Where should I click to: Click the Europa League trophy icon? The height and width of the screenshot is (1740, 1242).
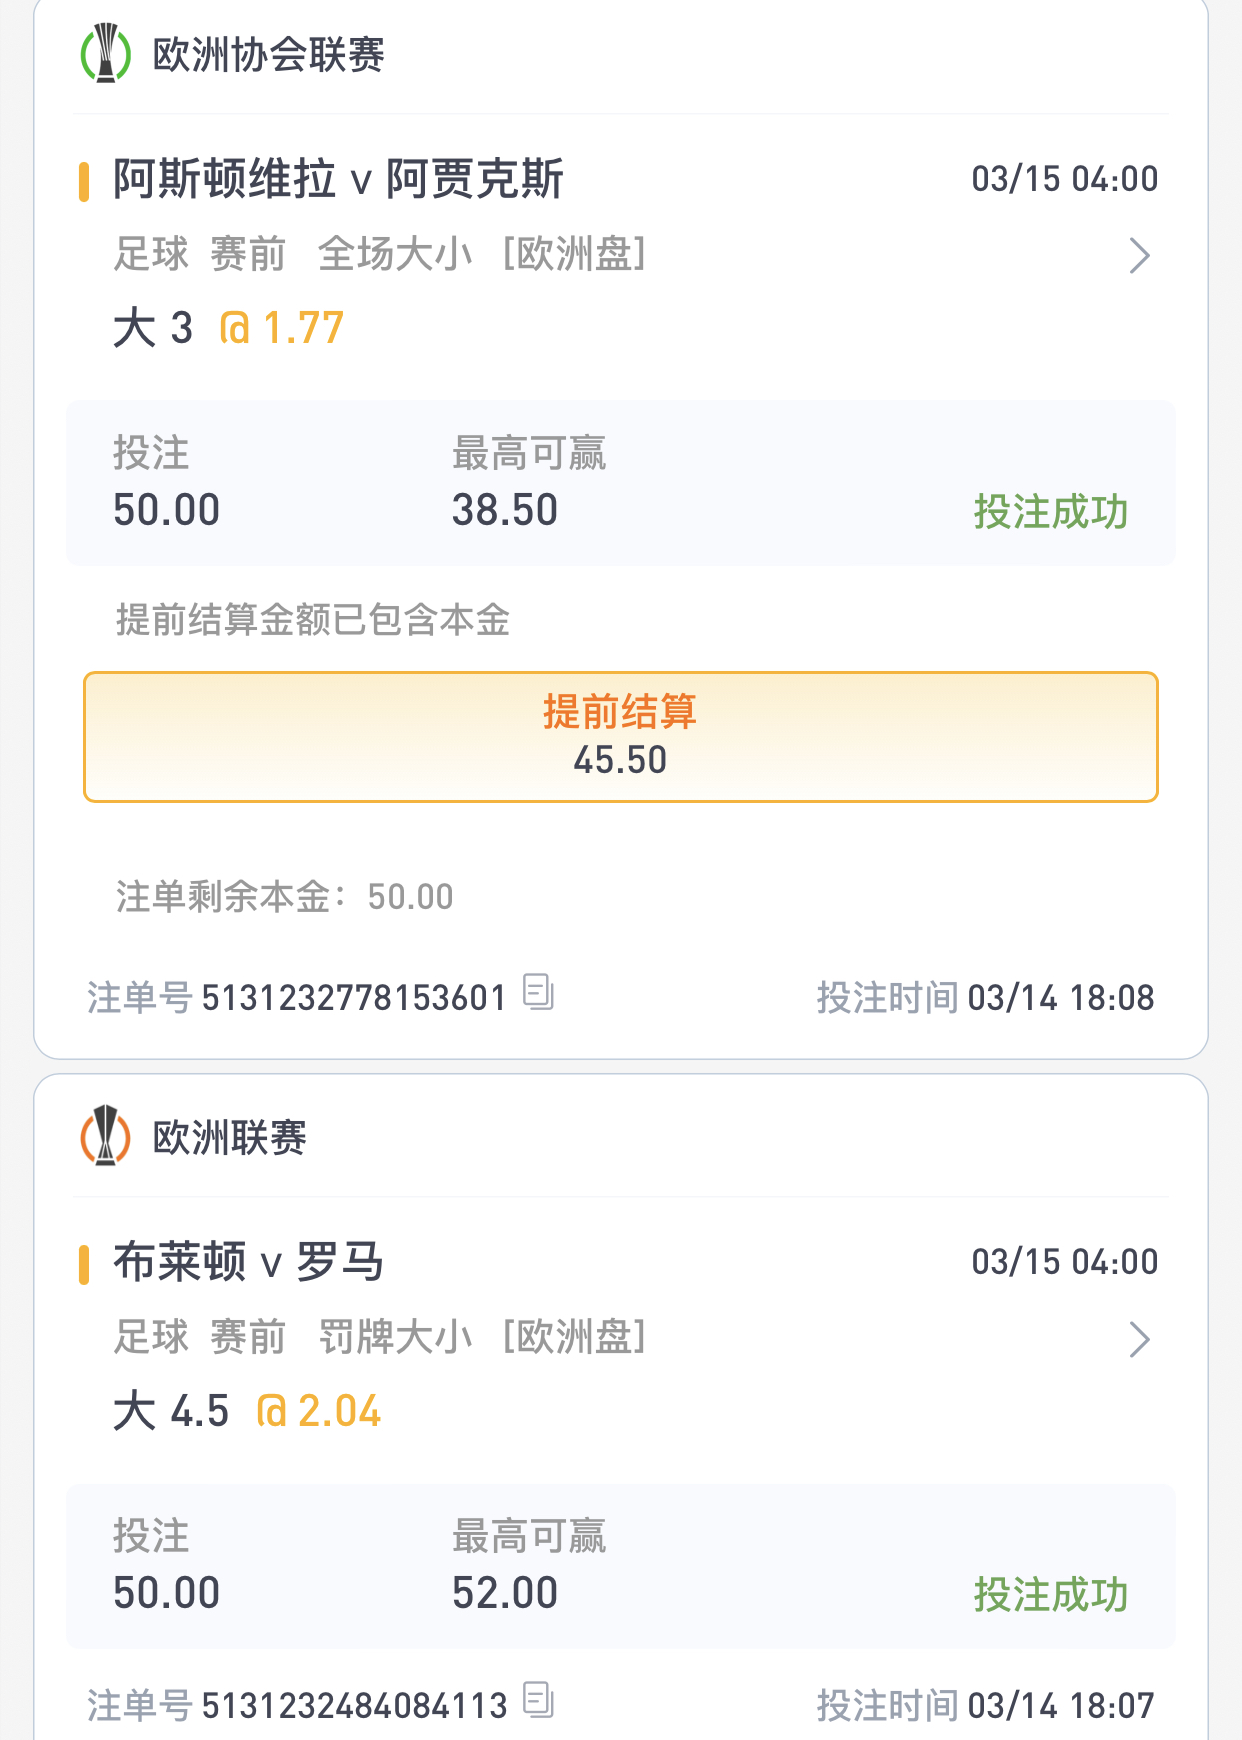pos(105,1137)
